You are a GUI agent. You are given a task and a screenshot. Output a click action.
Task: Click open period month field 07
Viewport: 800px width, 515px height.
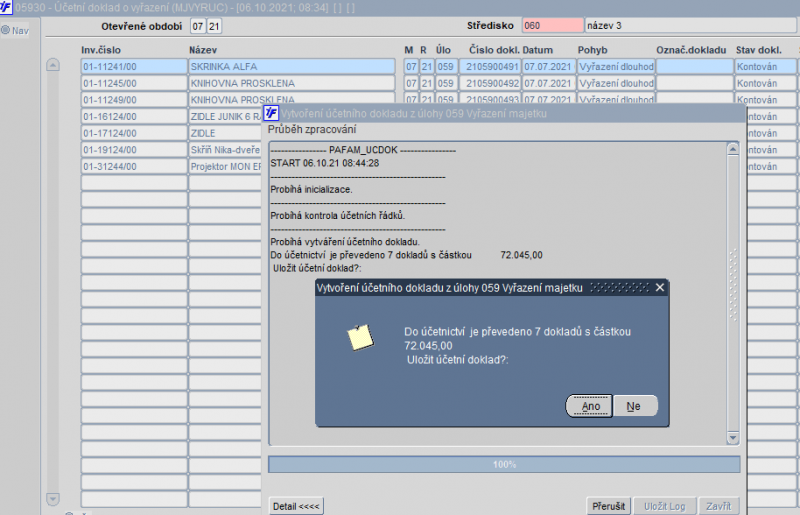coord(197,26)
